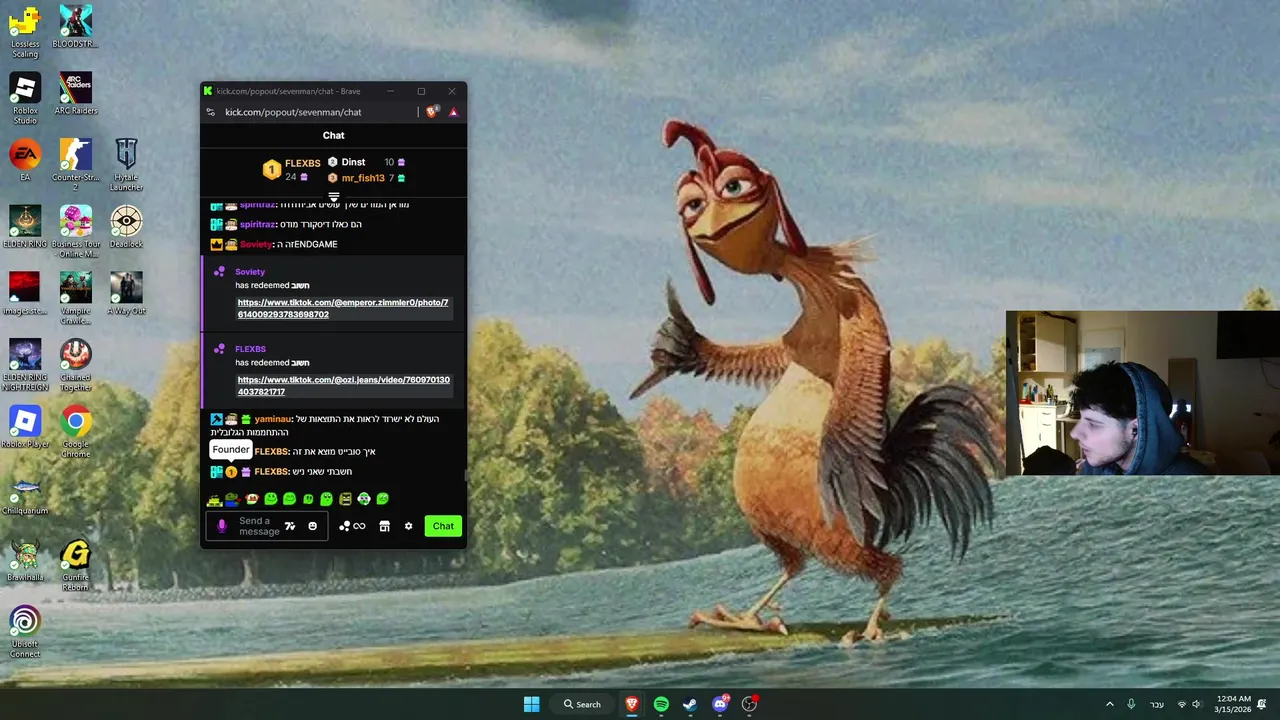Launch ARC Raiders desktop shortcut
Viewport: 1280px width, 720px height.
click(x=75, y=94)
